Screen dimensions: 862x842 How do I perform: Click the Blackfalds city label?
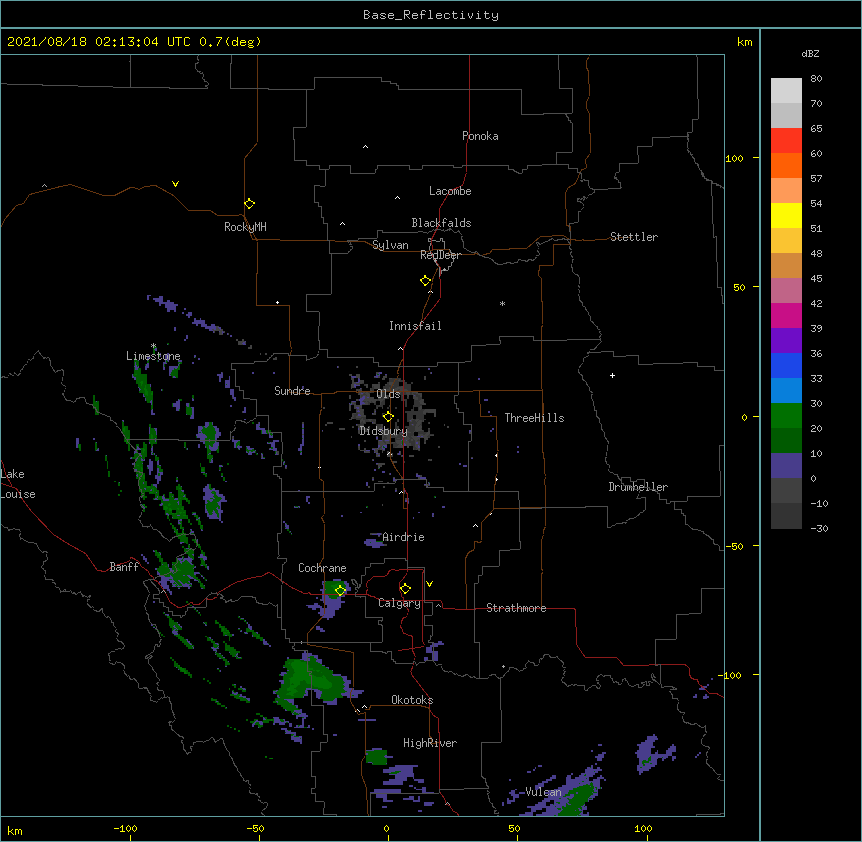(441, 223)
